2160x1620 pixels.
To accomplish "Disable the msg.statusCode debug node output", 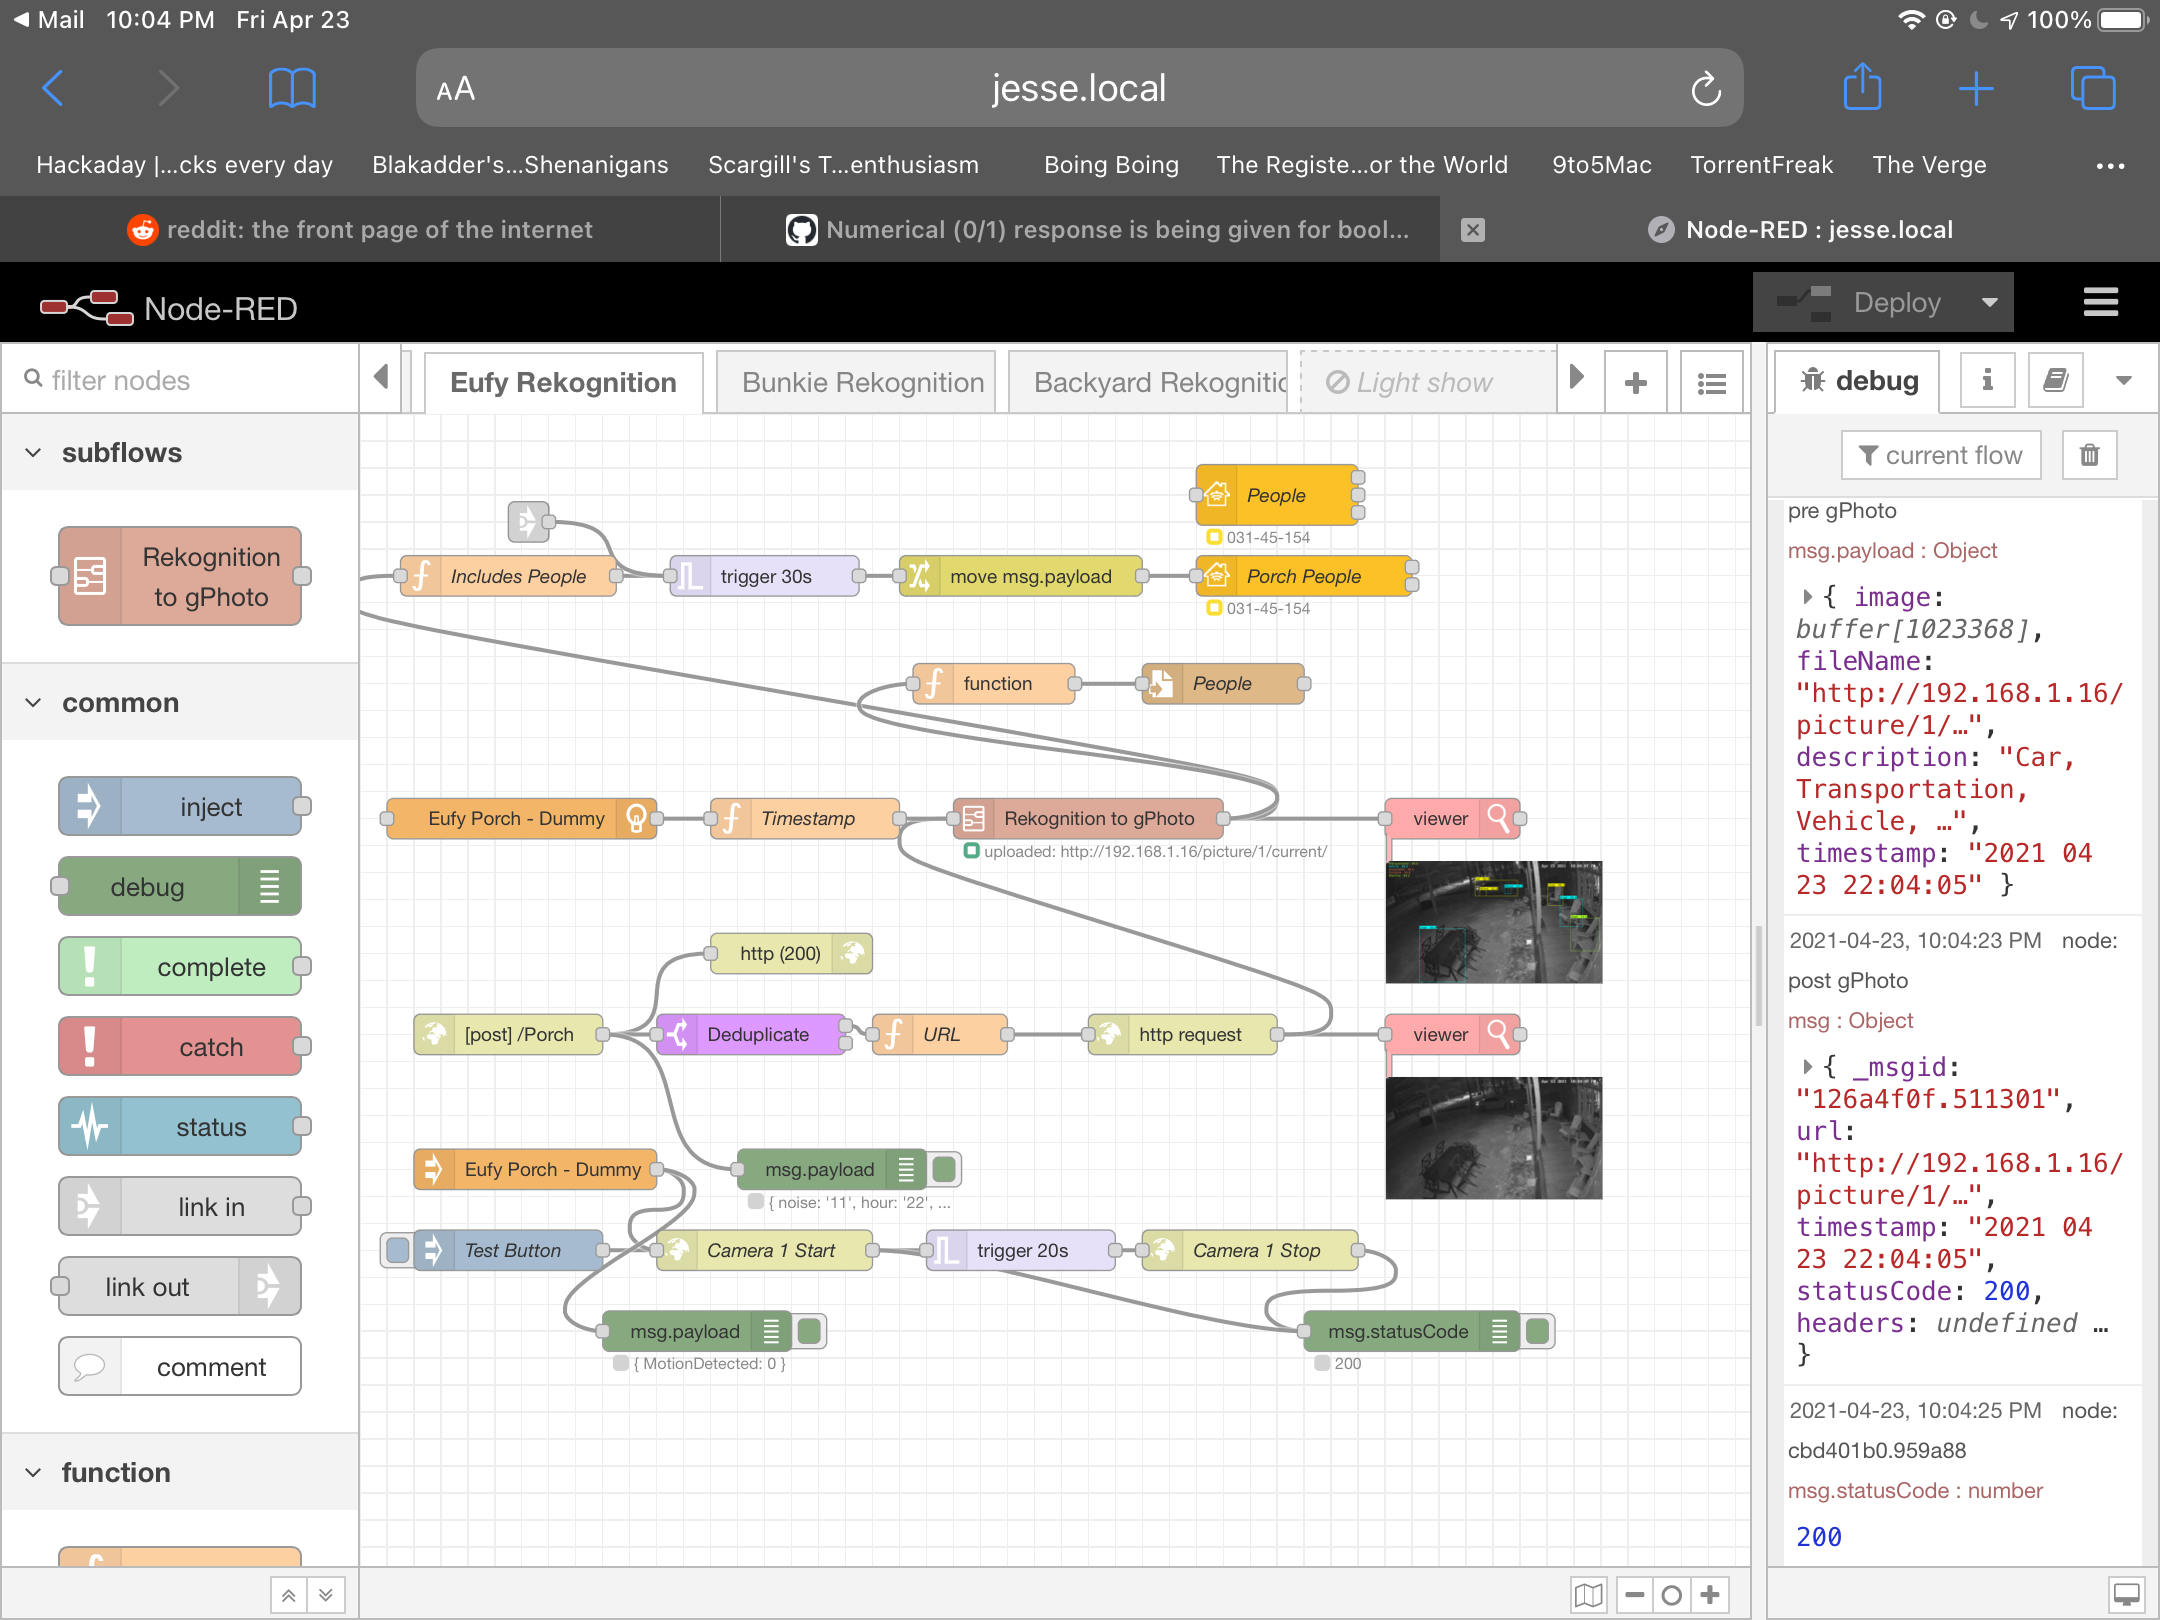I will (1538, 1331).
